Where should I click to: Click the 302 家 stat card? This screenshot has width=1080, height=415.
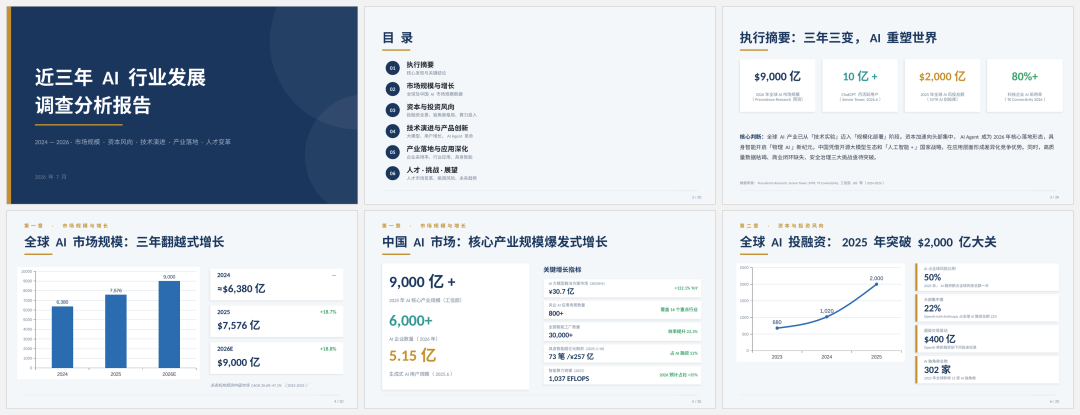coord(987,370)
